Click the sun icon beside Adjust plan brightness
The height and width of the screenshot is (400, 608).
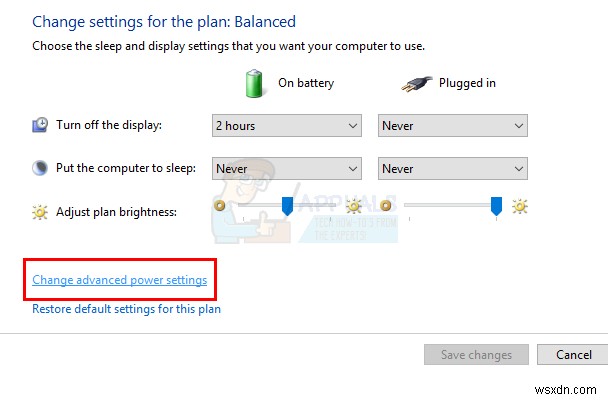point(40,209)
